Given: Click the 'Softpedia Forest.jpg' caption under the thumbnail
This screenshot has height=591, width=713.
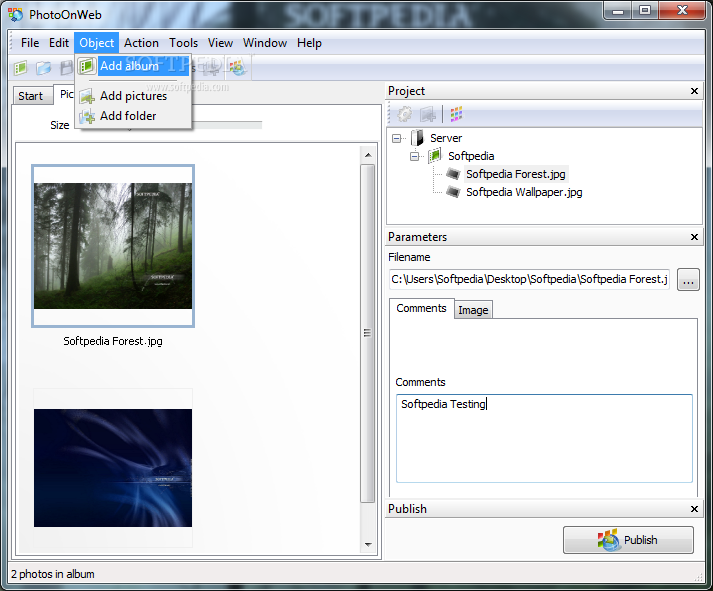Looking at the screenshot, I should (x=113, y=341).
